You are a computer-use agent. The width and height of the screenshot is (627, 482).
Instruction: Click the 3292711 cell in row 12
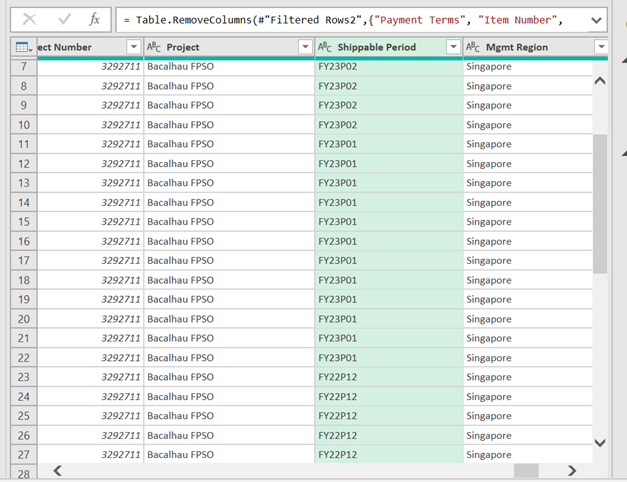pos(90,164)
